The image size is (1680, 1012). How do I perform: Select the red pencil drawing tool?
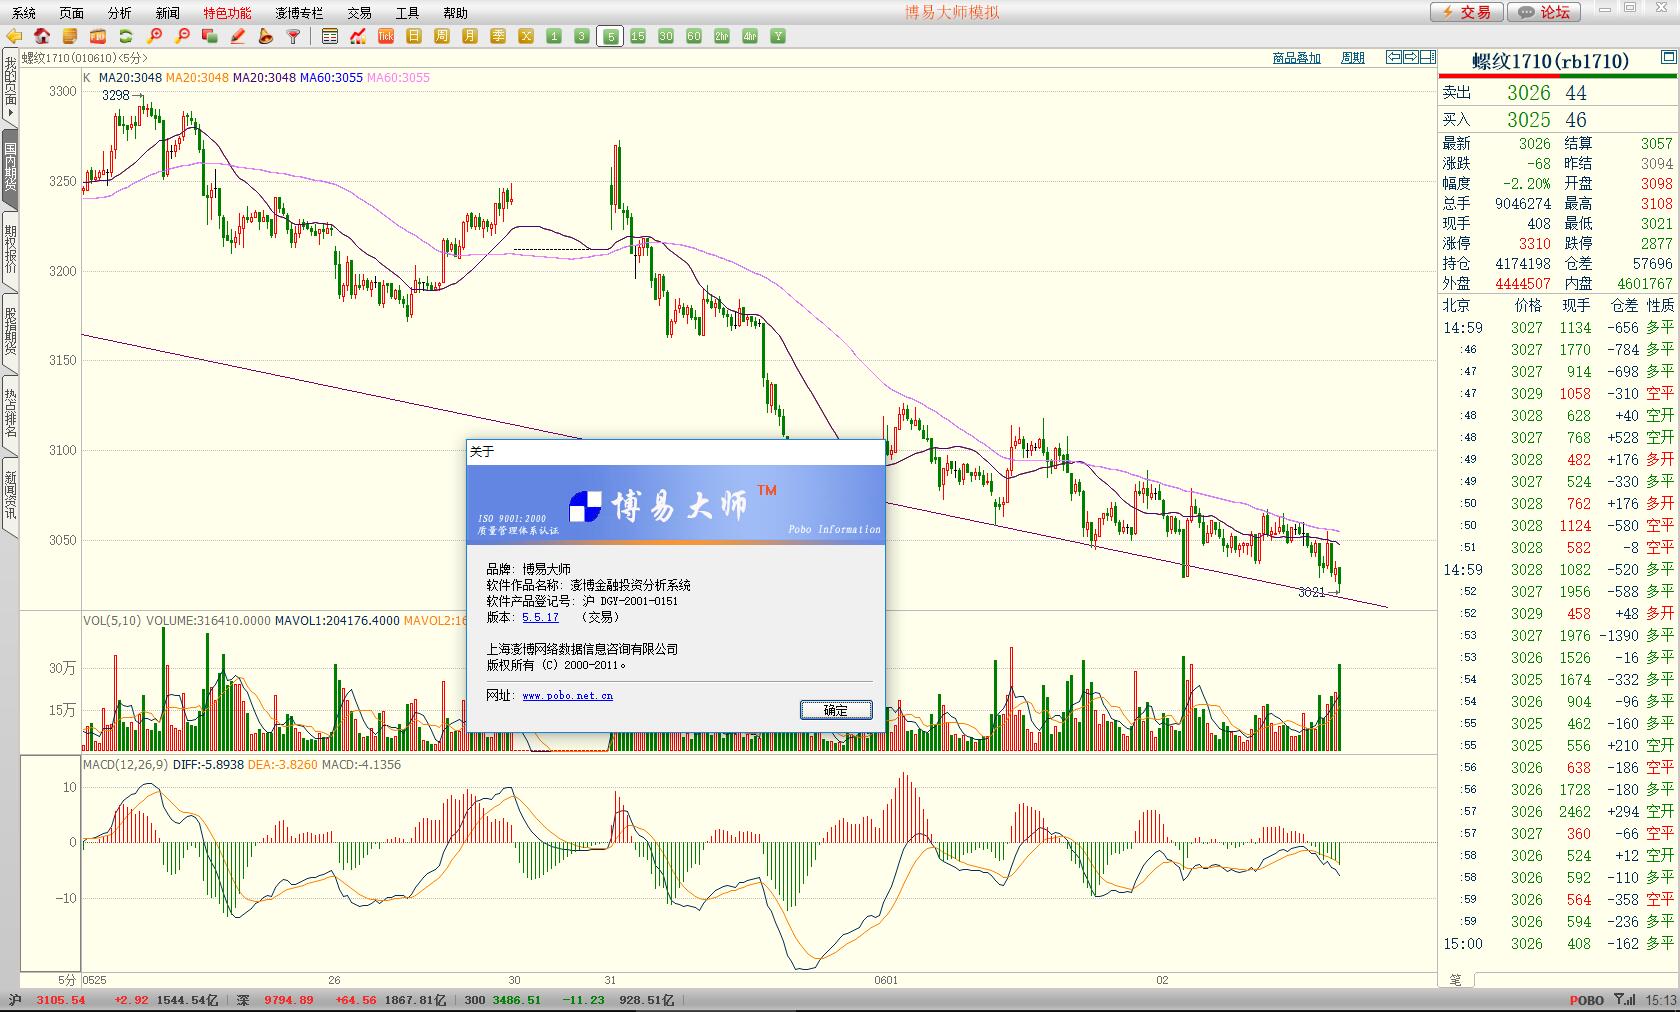click(x=238, y=37)
